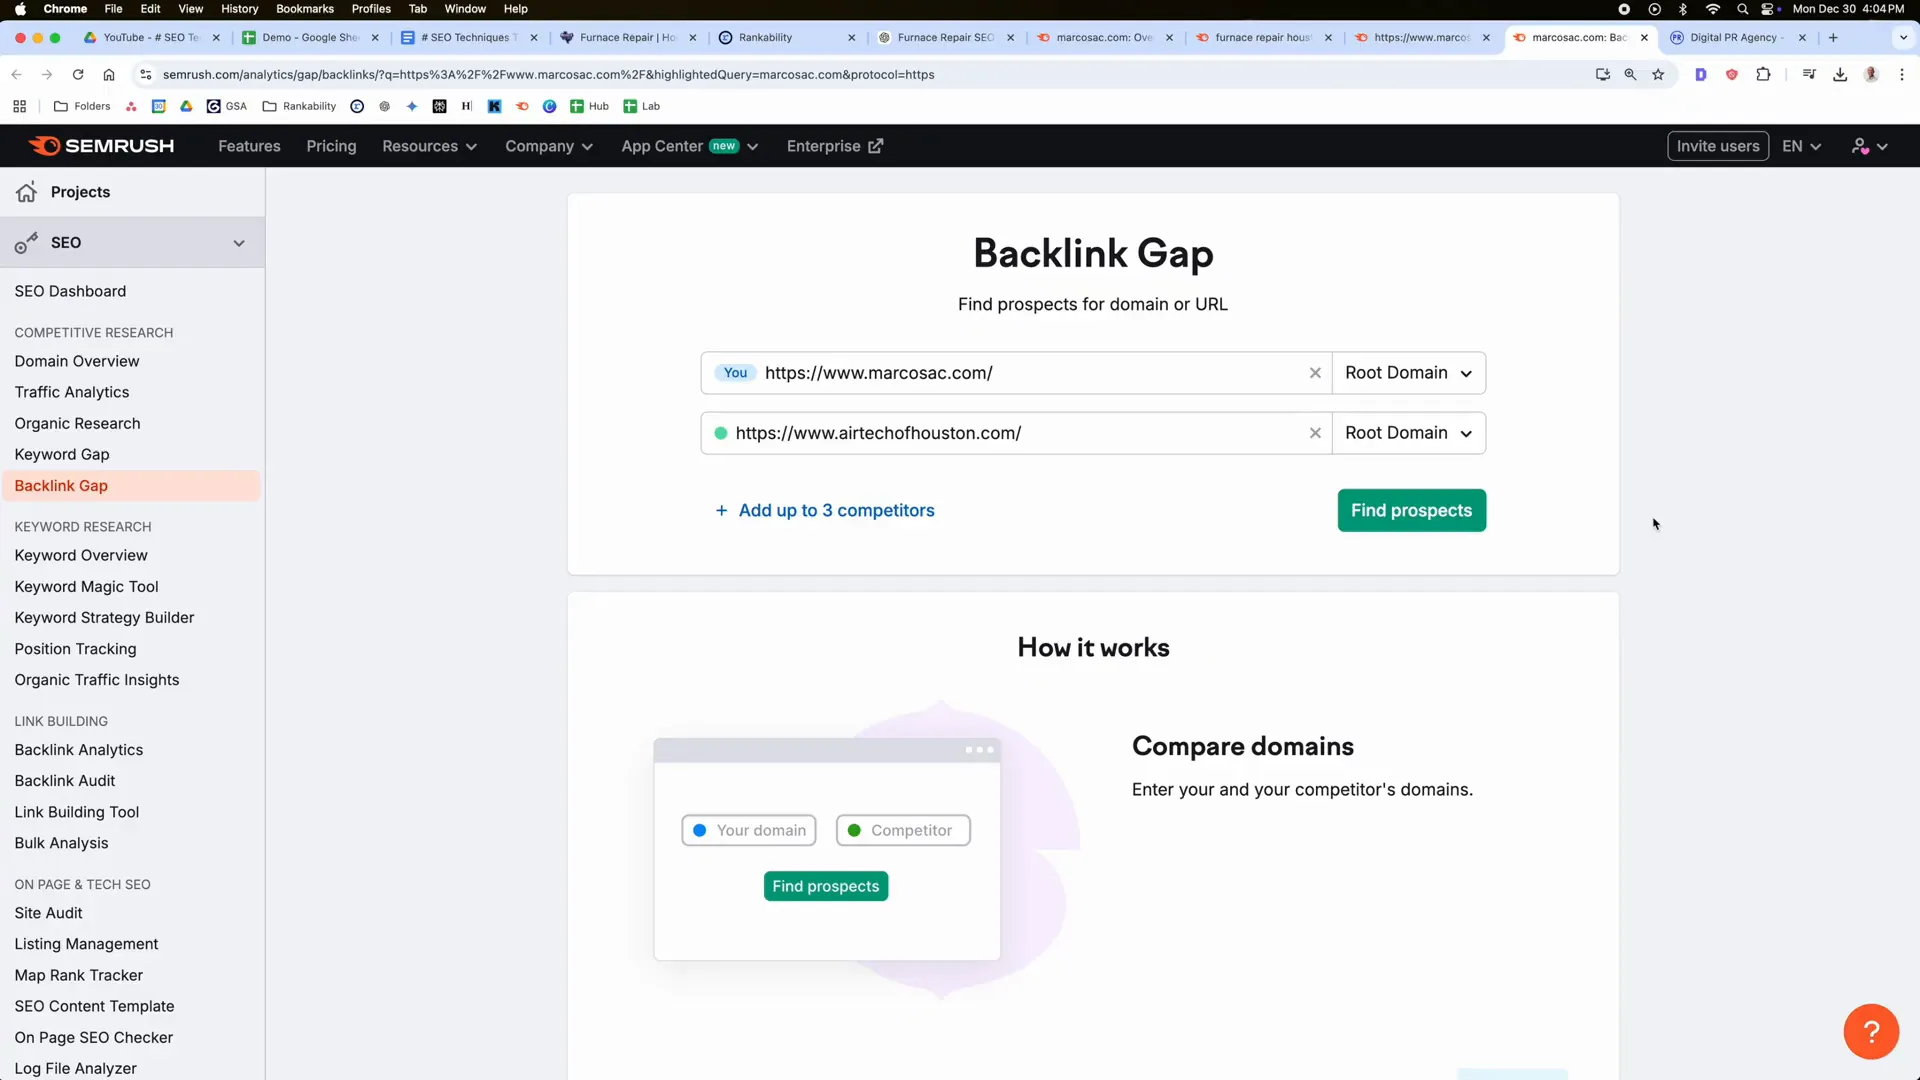
Task: Open the Bookmarks menu
Action: coord(304,9)
